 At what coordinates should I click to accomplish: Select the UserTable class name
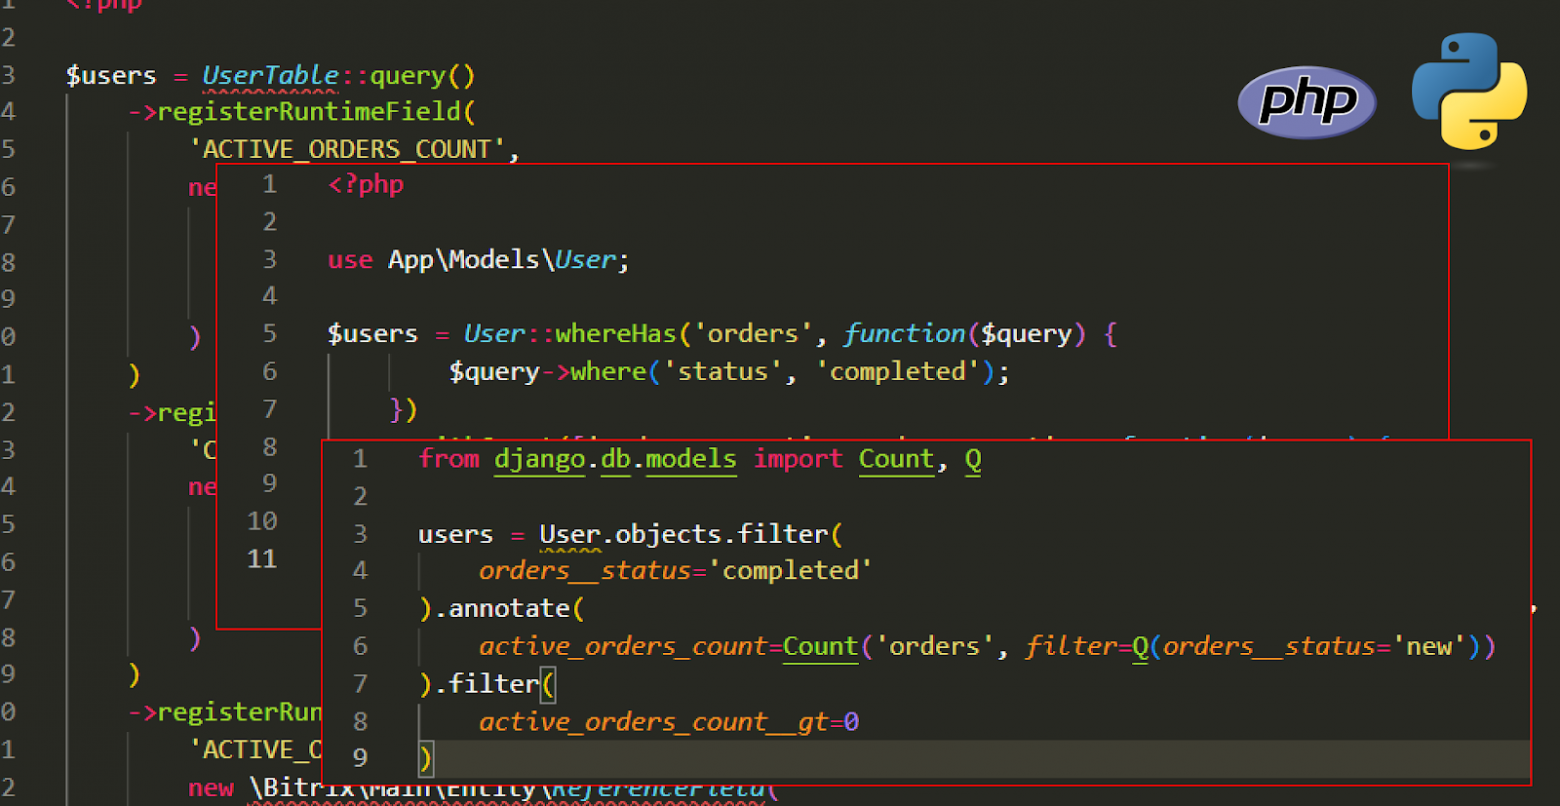pyautogui.click(x=270, y=75)
